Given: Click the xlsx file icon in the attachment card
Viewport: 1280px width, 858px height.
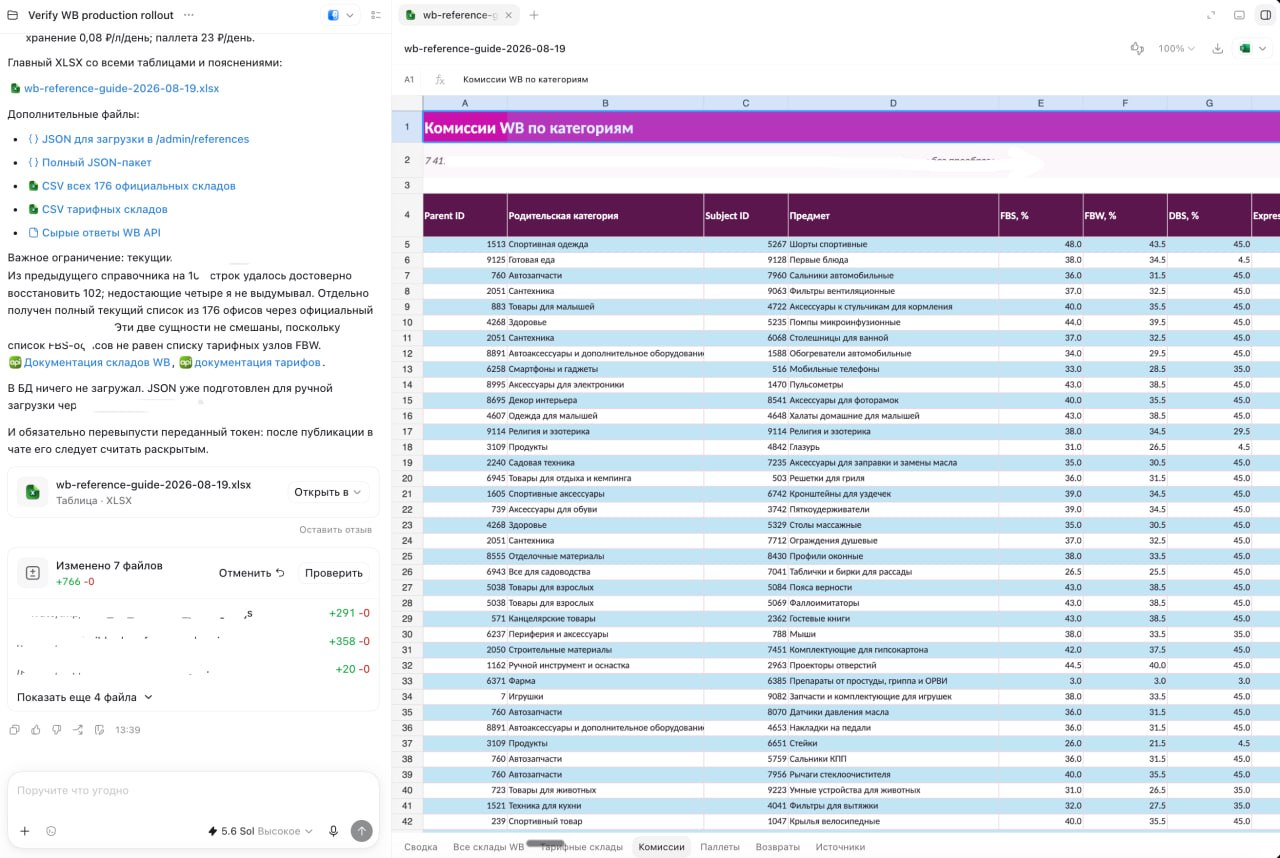Looking at the screenshot, I should coord(33,492).
